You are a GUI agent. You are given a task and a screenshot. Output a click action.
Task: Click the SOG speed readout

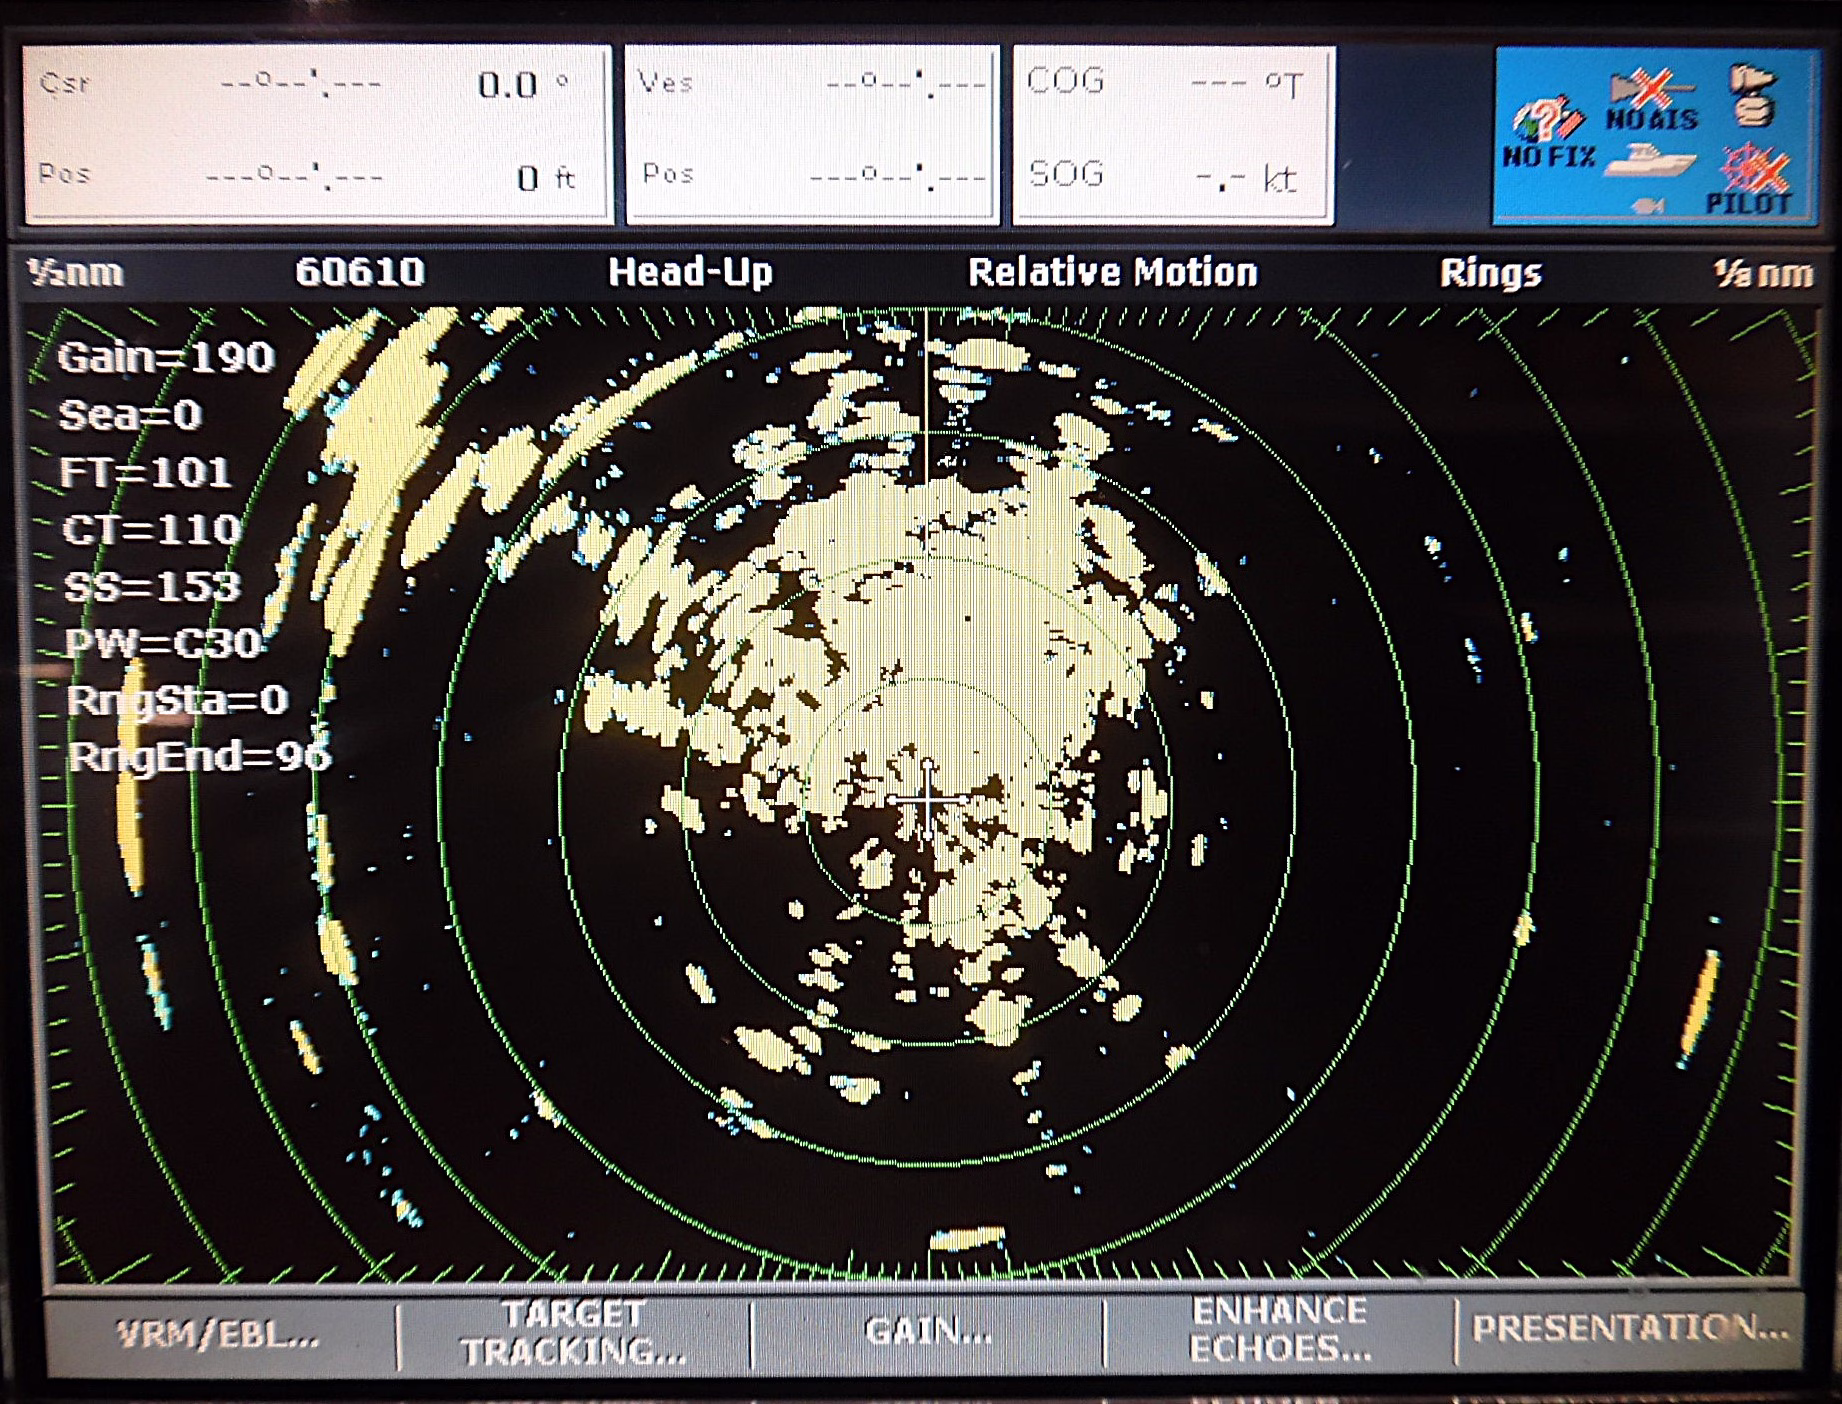click(1172, 176)
